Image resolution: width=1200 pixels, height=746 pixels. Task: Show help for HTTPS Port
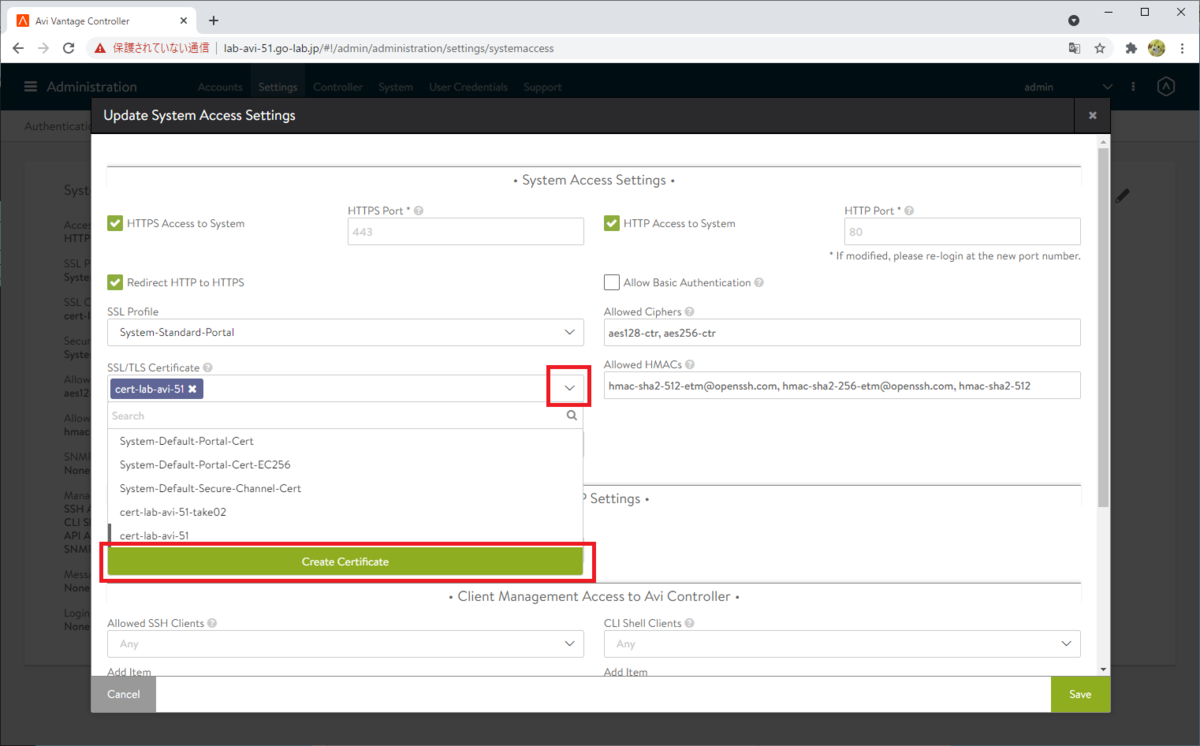point(418,211)
